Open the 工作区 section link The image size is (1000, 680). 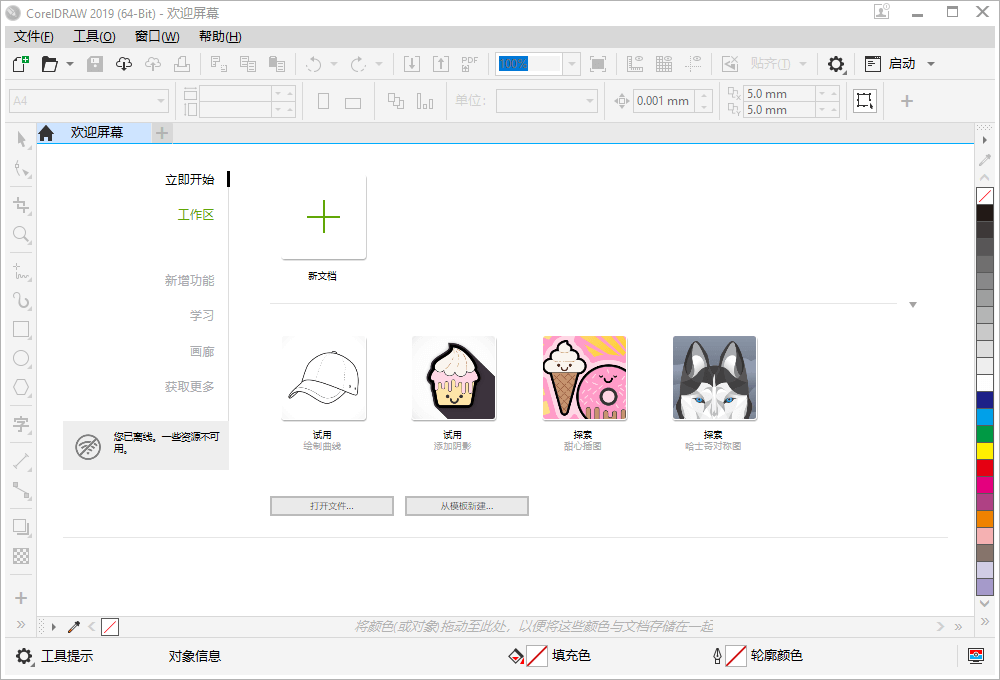point(196,214)
